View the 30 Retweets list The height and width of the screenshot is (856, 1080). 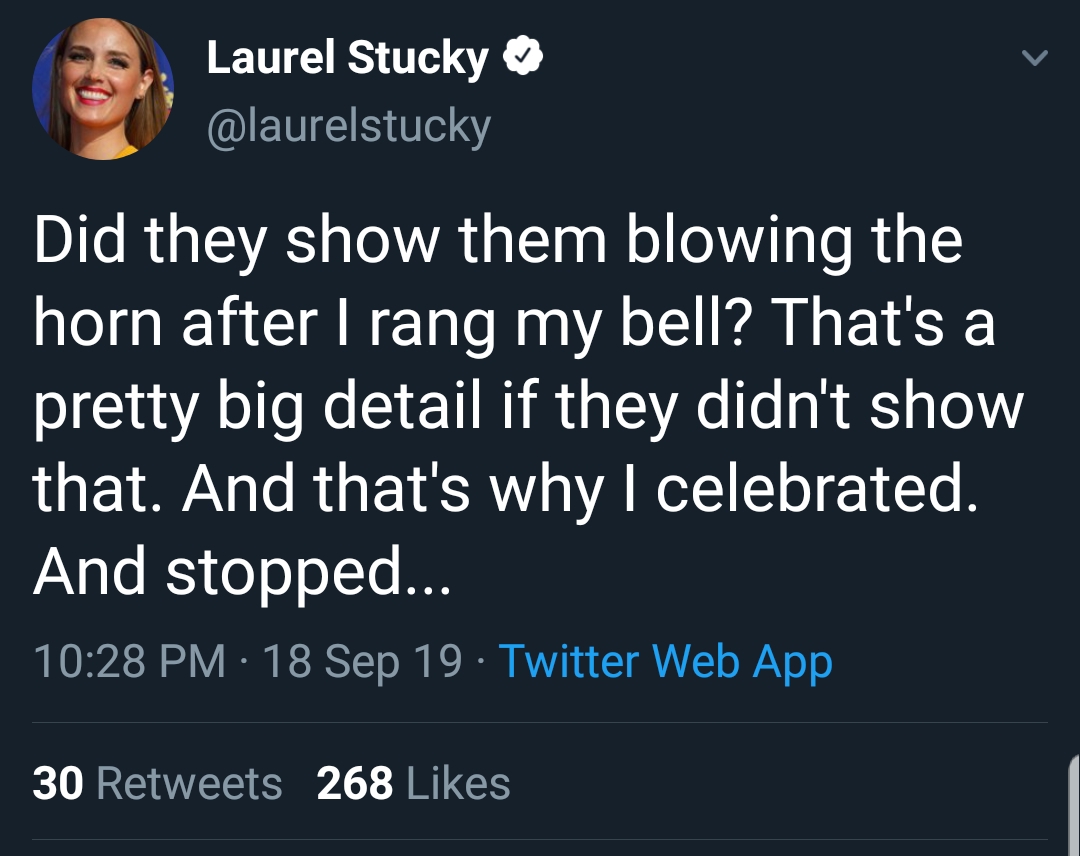coord(157,784)
